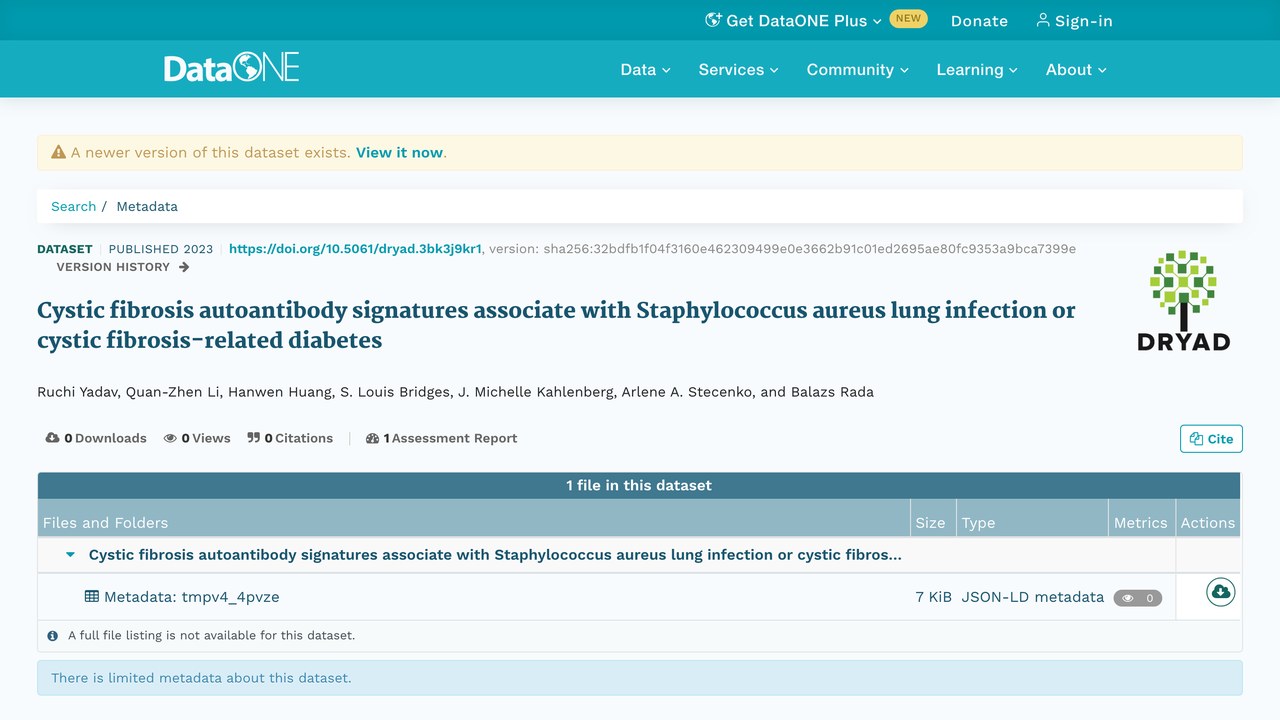
Task: Open the Learning menu
Action: [976, 69]
